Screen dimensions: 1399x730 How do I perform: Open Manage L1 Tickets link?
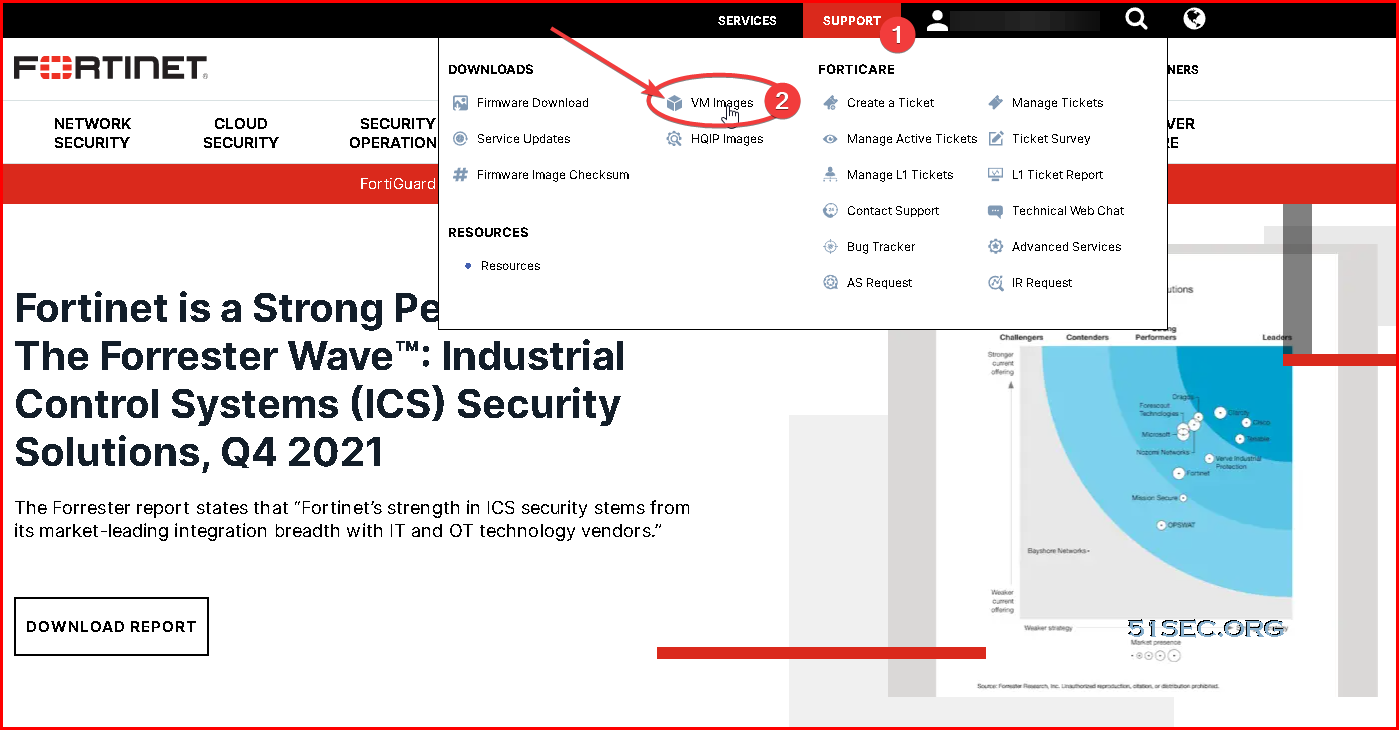pos(900,175)
